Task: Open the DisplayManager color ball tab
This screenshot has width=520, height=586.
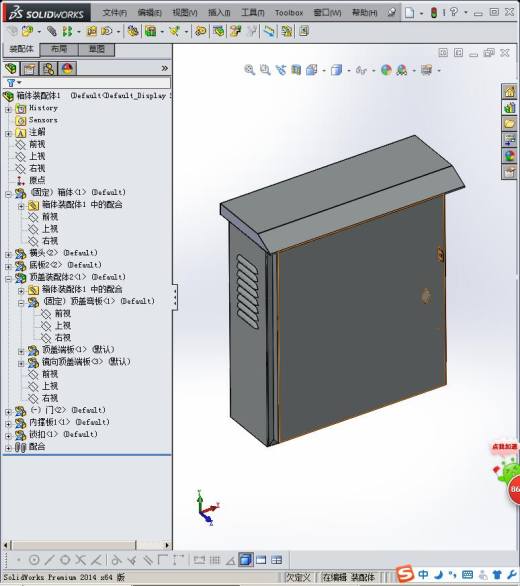Action: coord(67,69)
